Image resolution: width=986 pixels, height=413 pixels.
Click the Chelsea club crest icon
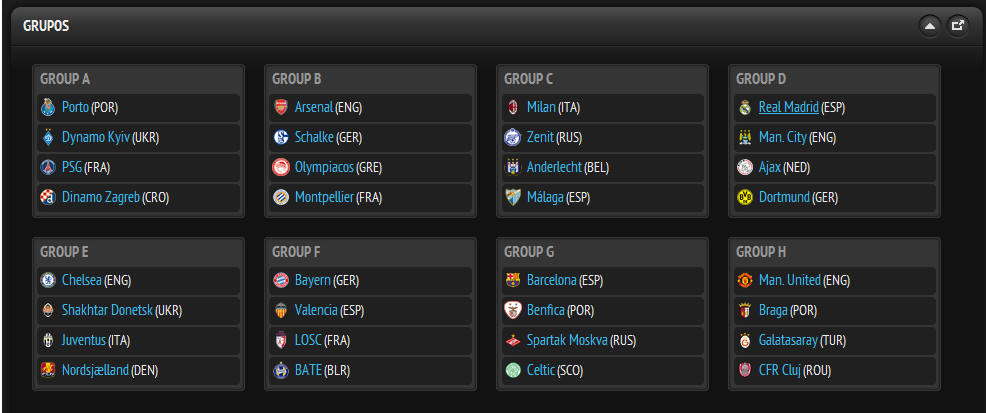[48, 281]
